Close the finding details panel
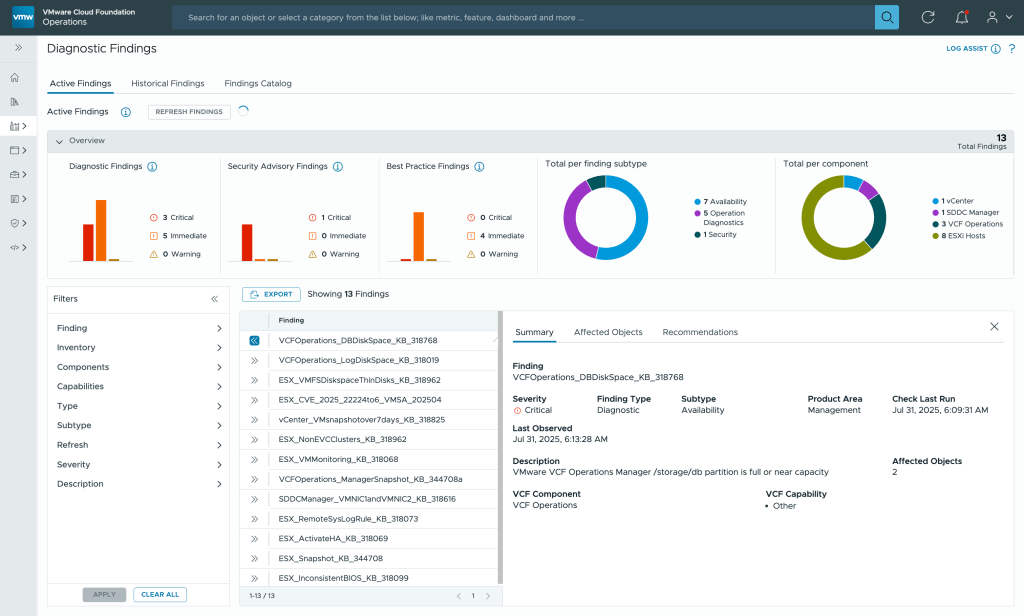 994,326
